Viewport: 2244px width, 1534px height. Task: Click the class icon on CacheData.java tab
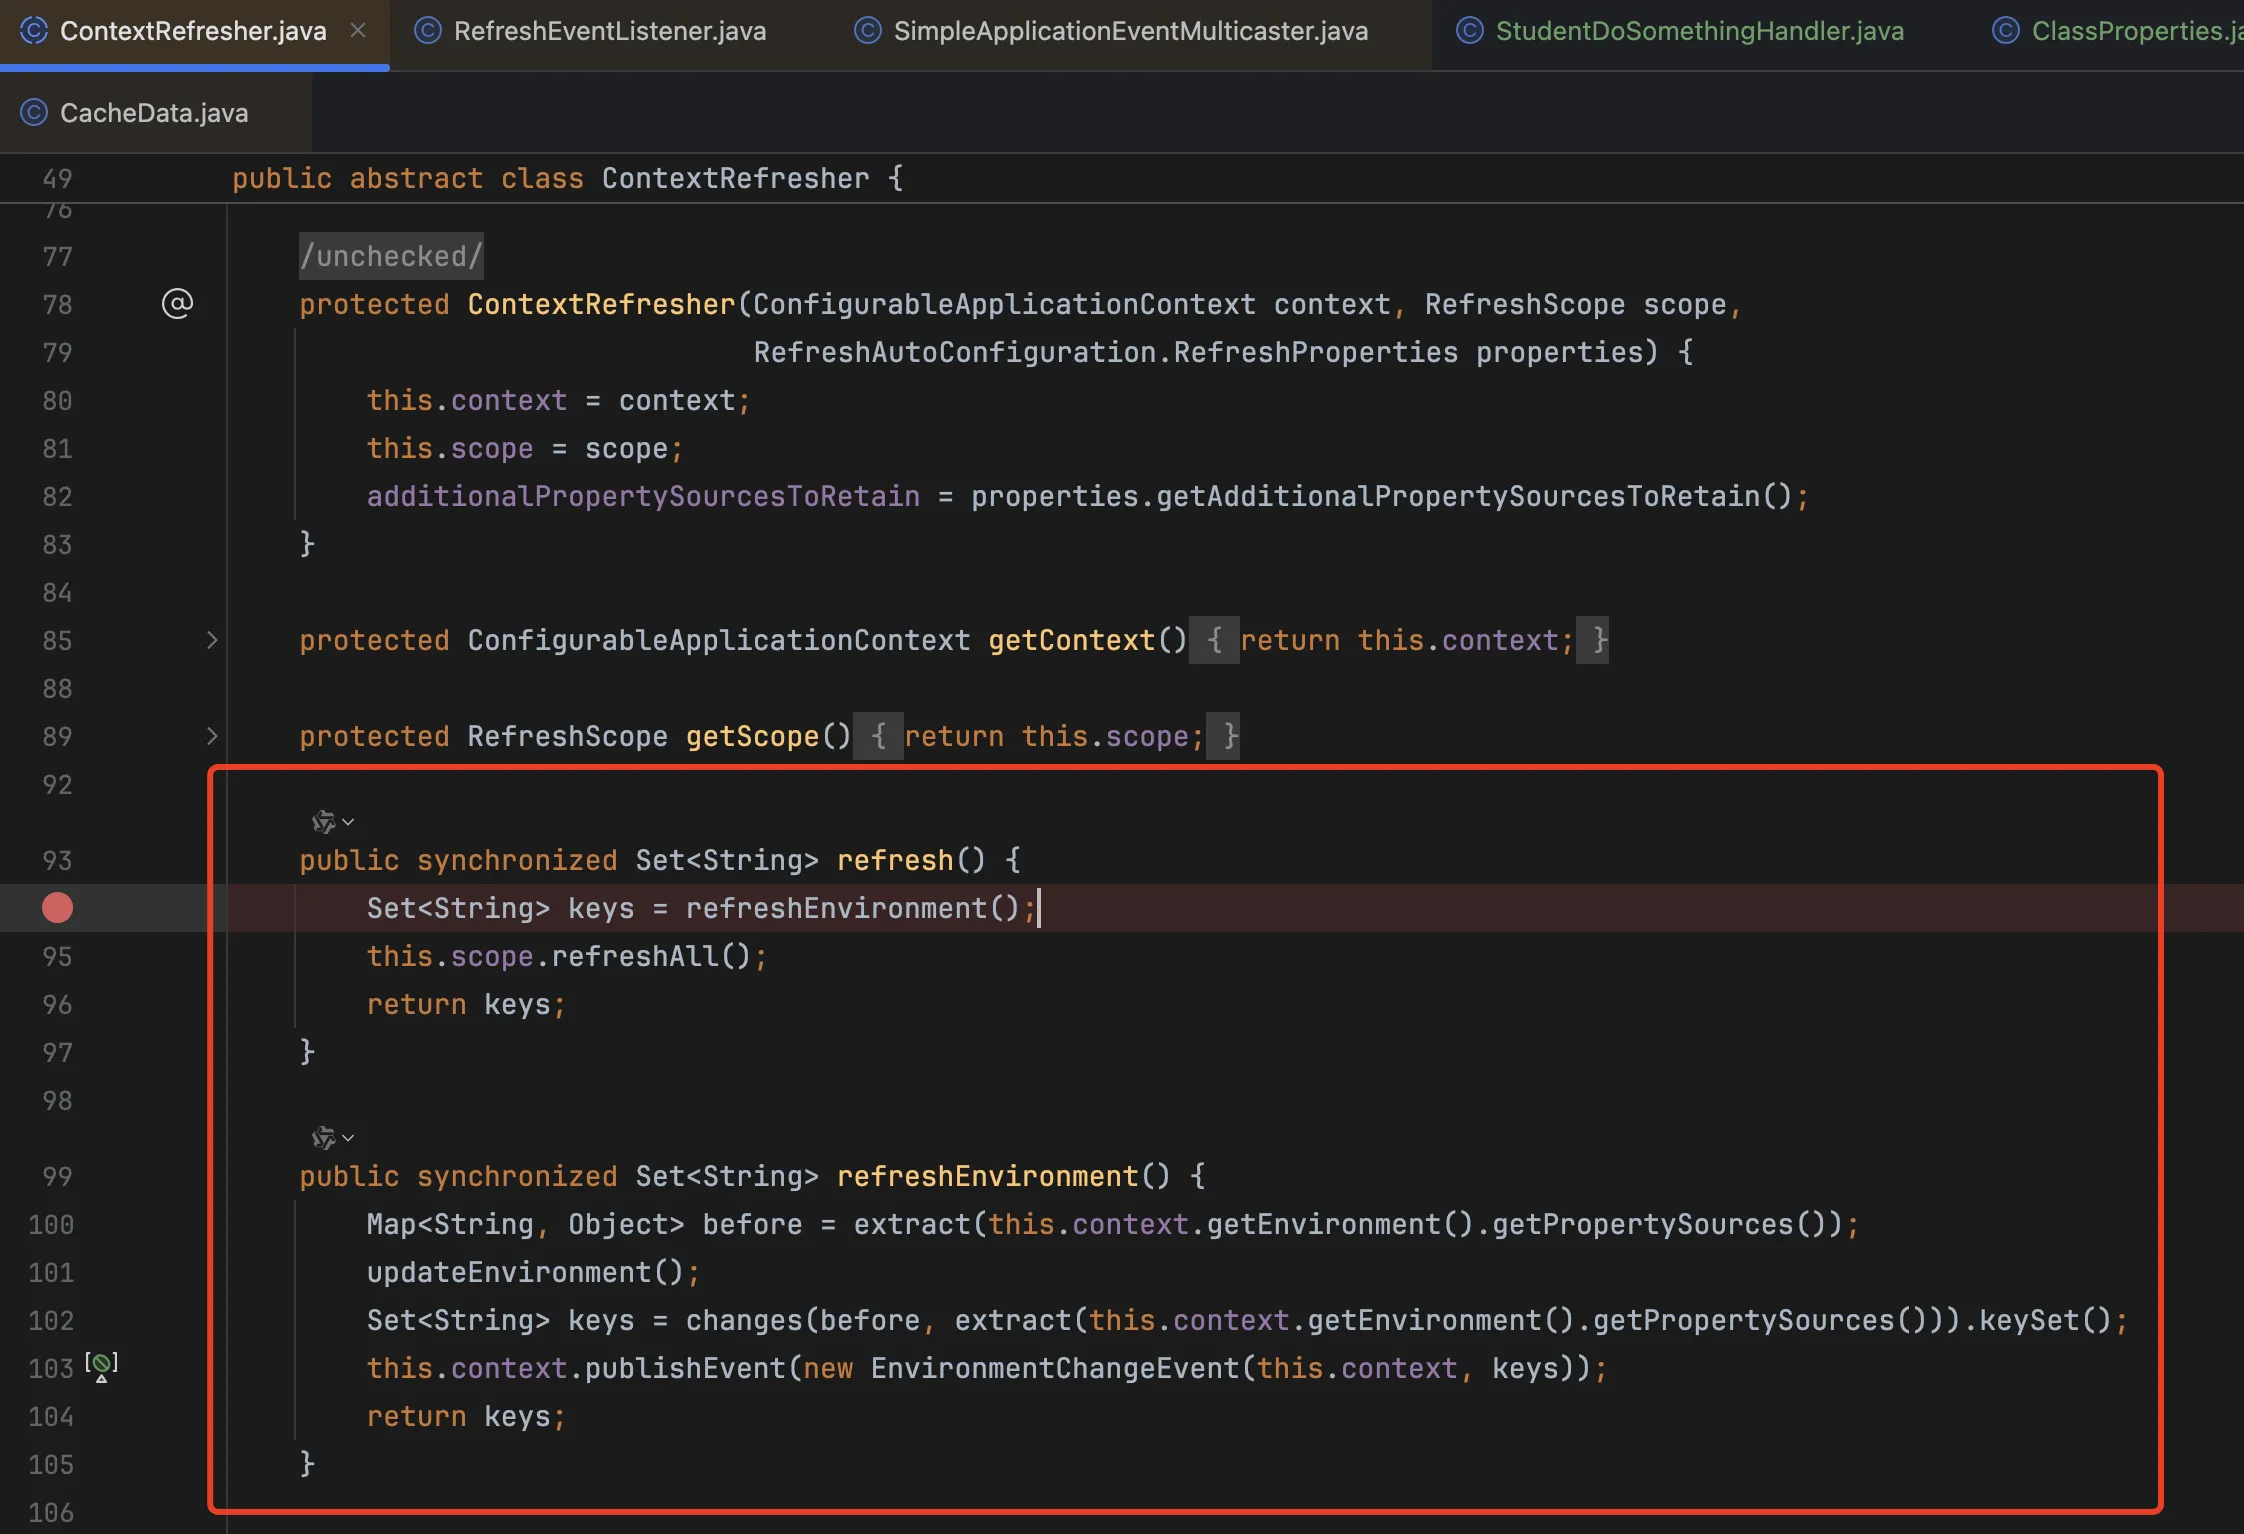click(x=34, y=113)
